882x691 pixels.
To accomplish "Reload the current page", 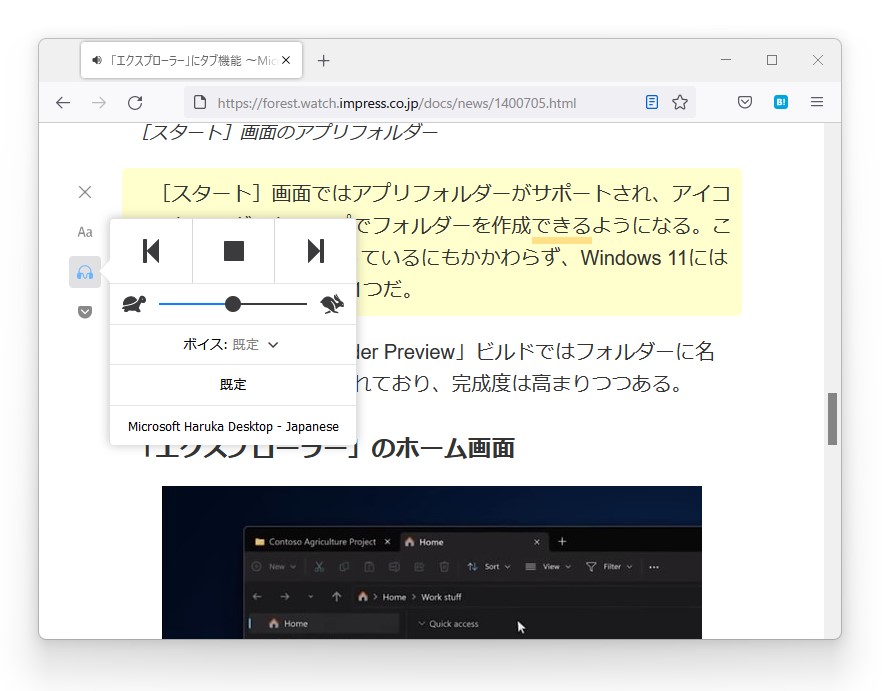I will (x=136, y=102).
